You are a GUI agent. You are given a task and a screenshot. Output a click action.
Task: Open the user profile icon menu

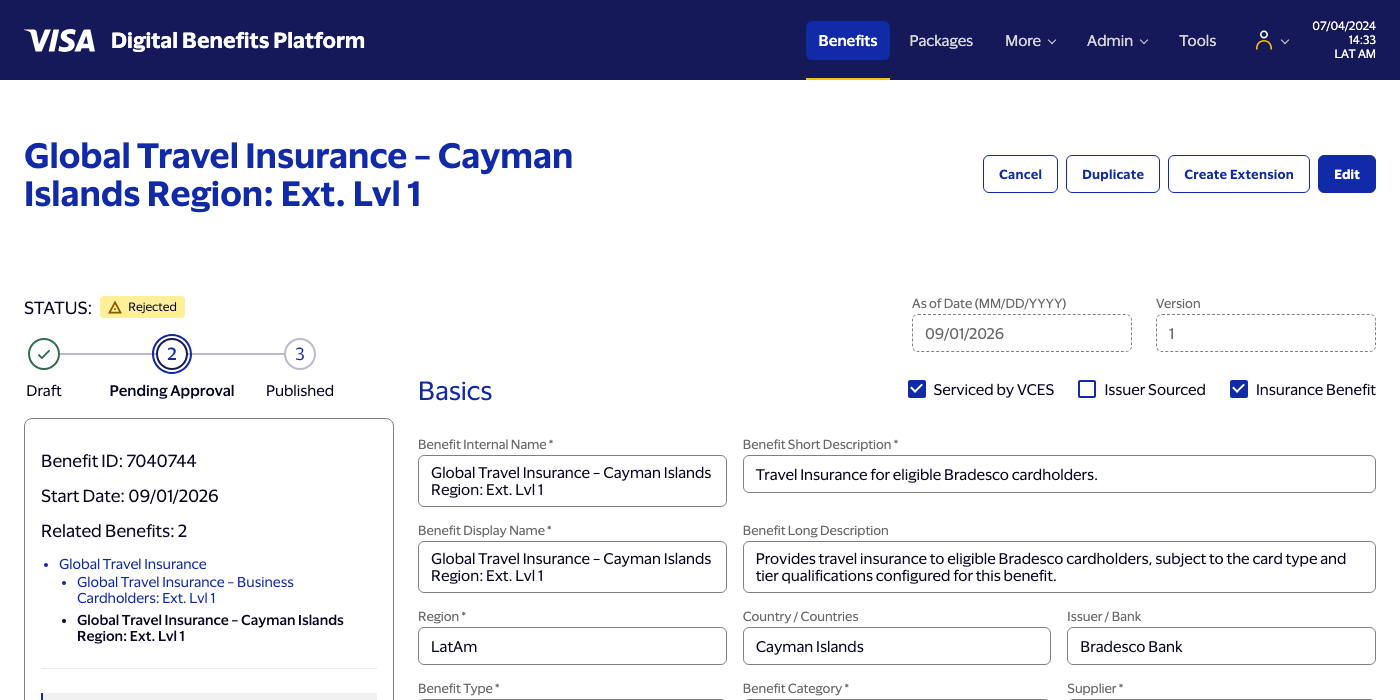click(1264, 40)
